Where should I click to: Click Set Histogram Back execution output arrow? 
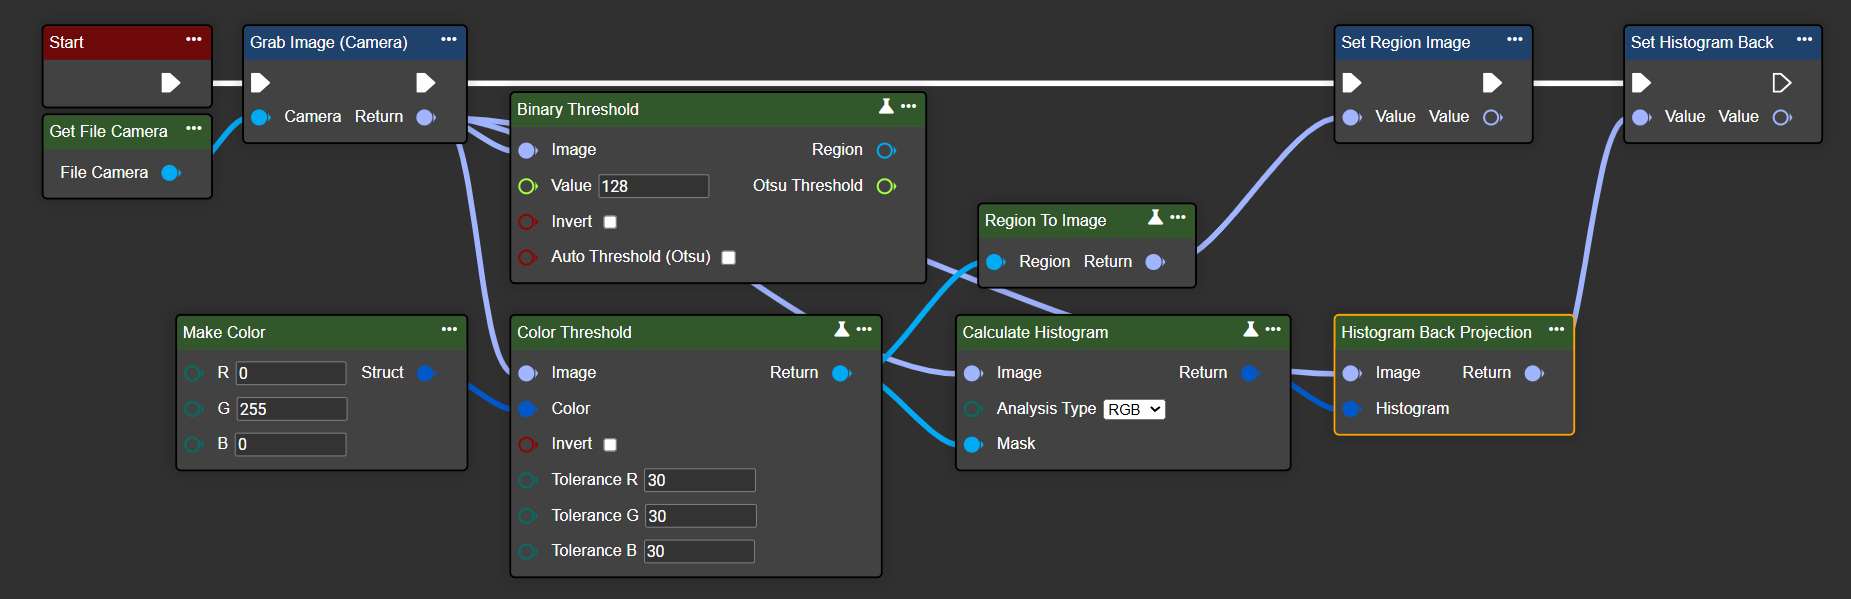coord(1781,83)
